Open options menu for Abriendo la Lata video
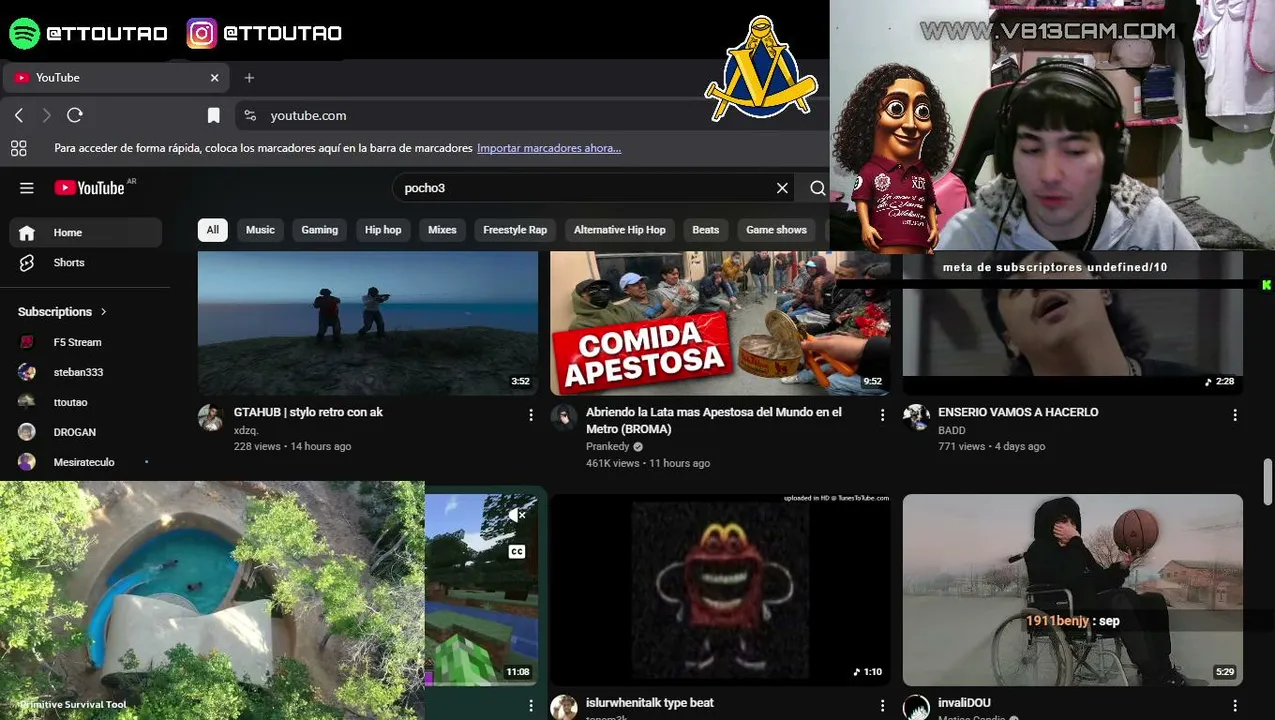 coord(882,414)
